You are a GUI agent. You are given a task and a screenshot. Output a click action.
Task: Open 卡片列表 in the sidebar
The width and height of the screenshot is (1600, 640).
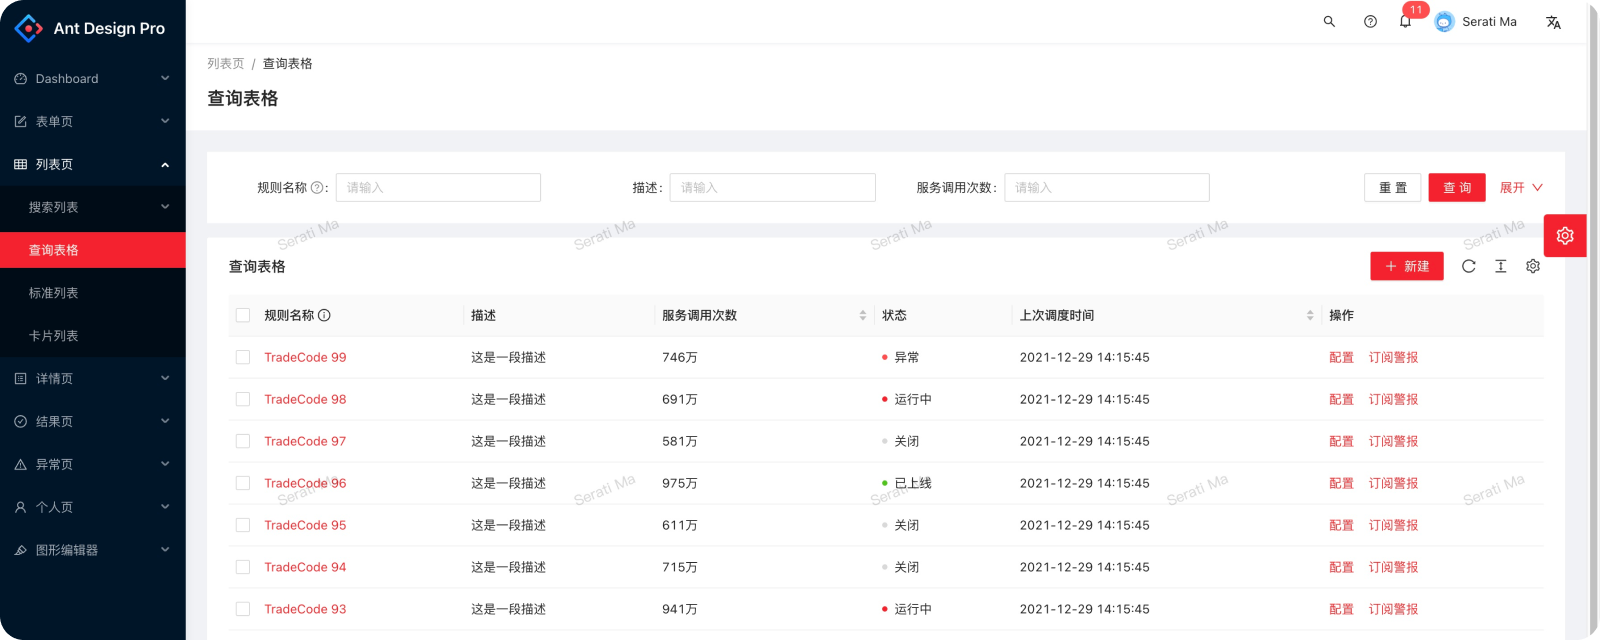pos(54,336)
